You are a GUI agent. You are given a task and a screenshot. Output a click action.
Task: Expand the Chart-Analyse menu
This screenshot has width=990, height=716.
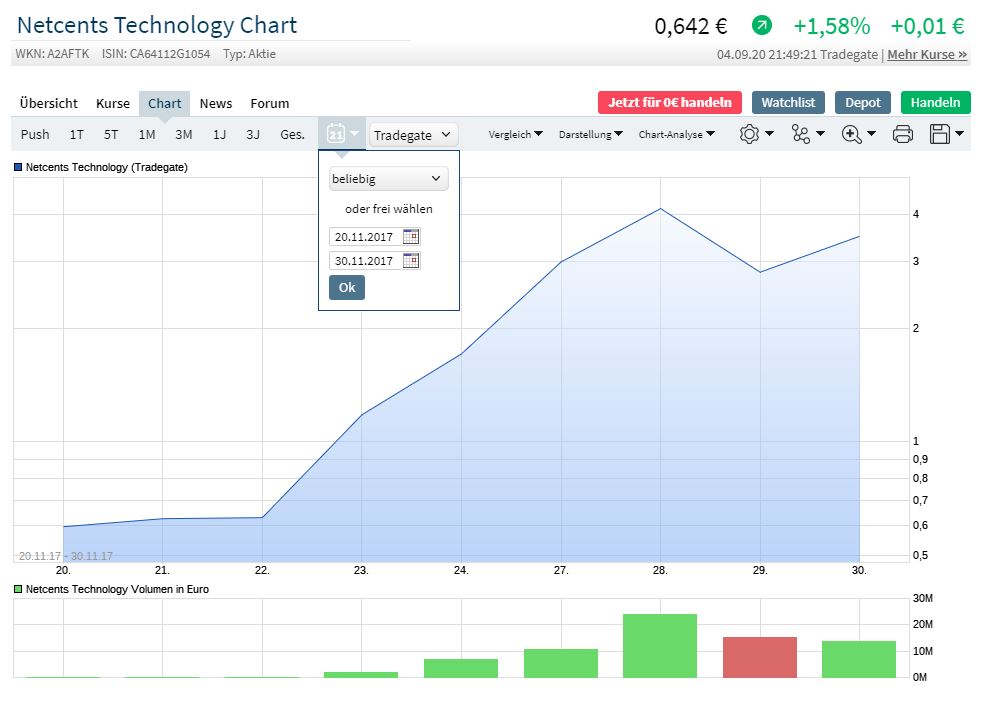[676, 134]
